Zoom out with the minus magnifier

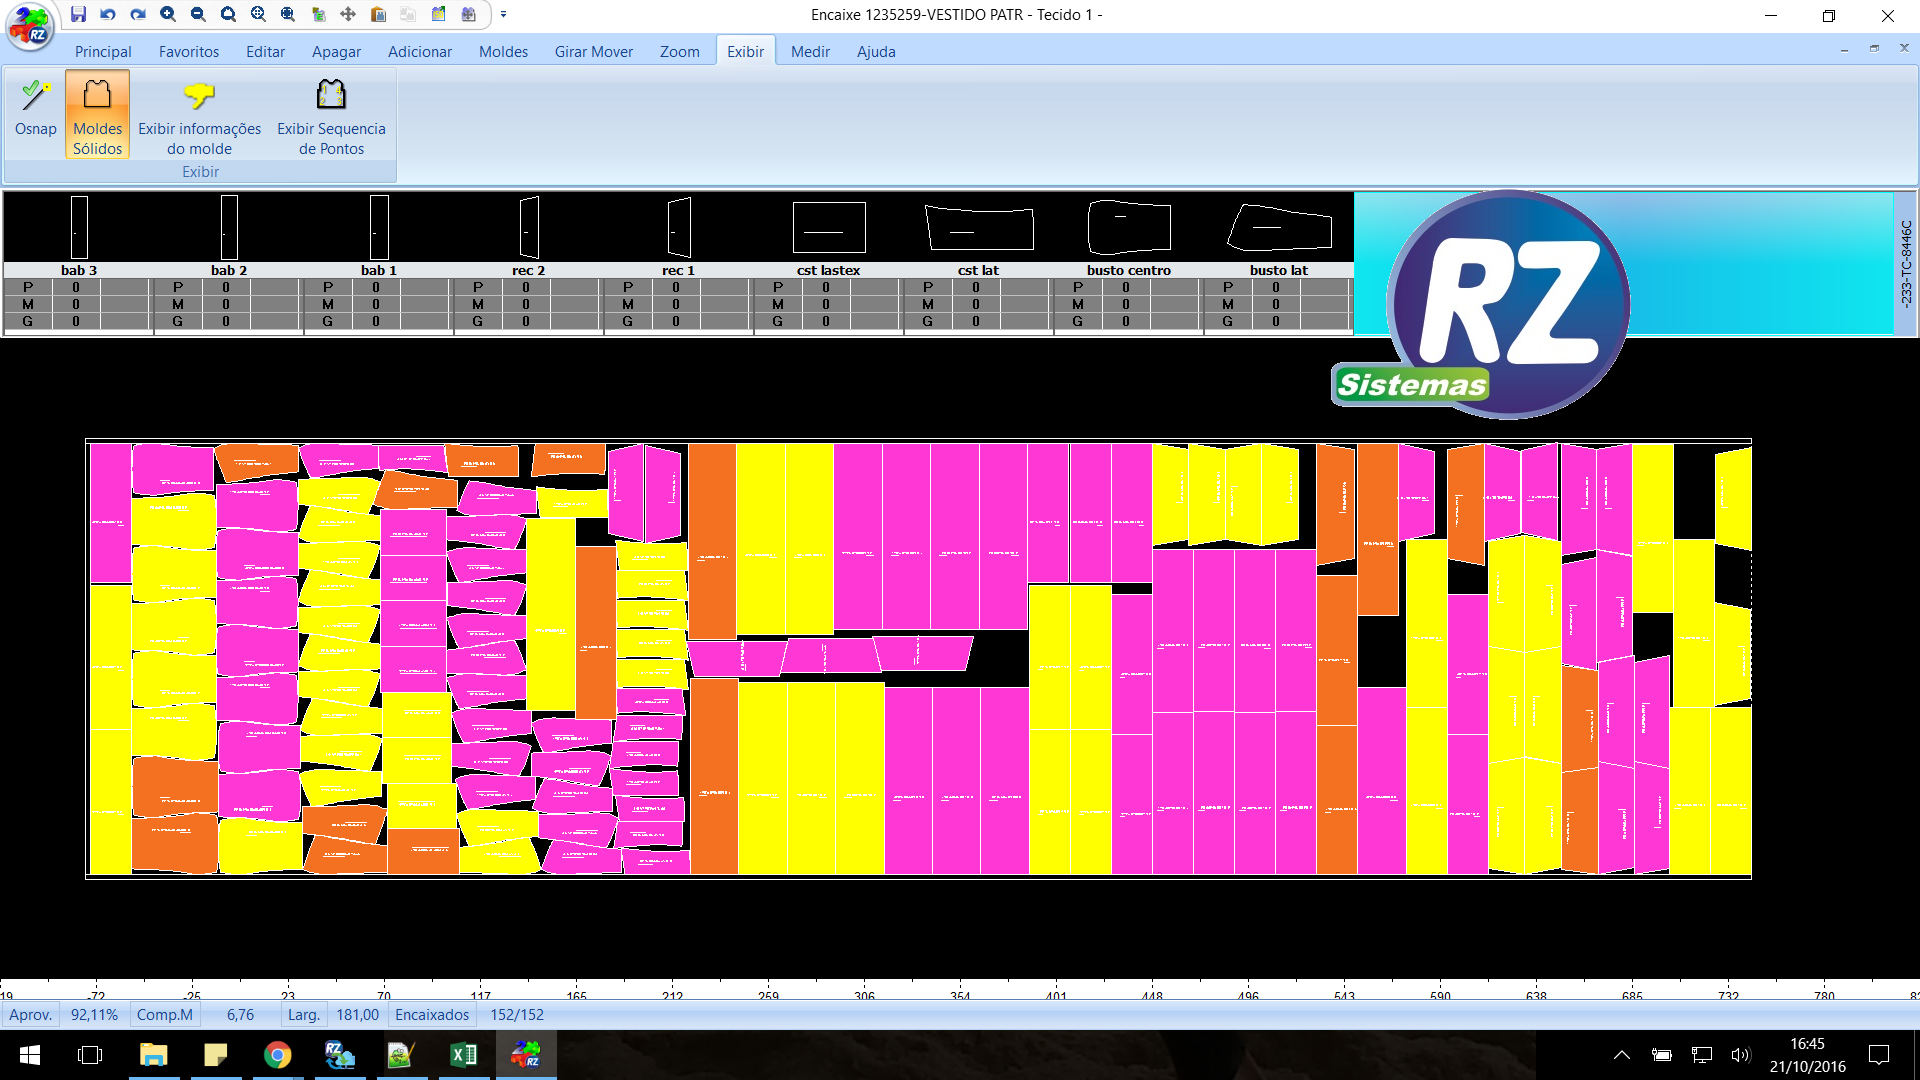198,14
